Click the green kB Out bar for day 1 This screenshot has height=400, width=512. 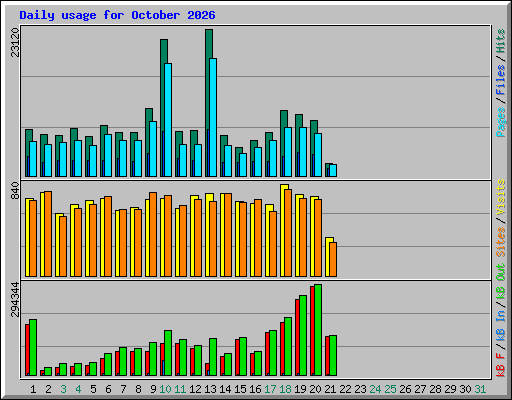click(x=33, y=347)
